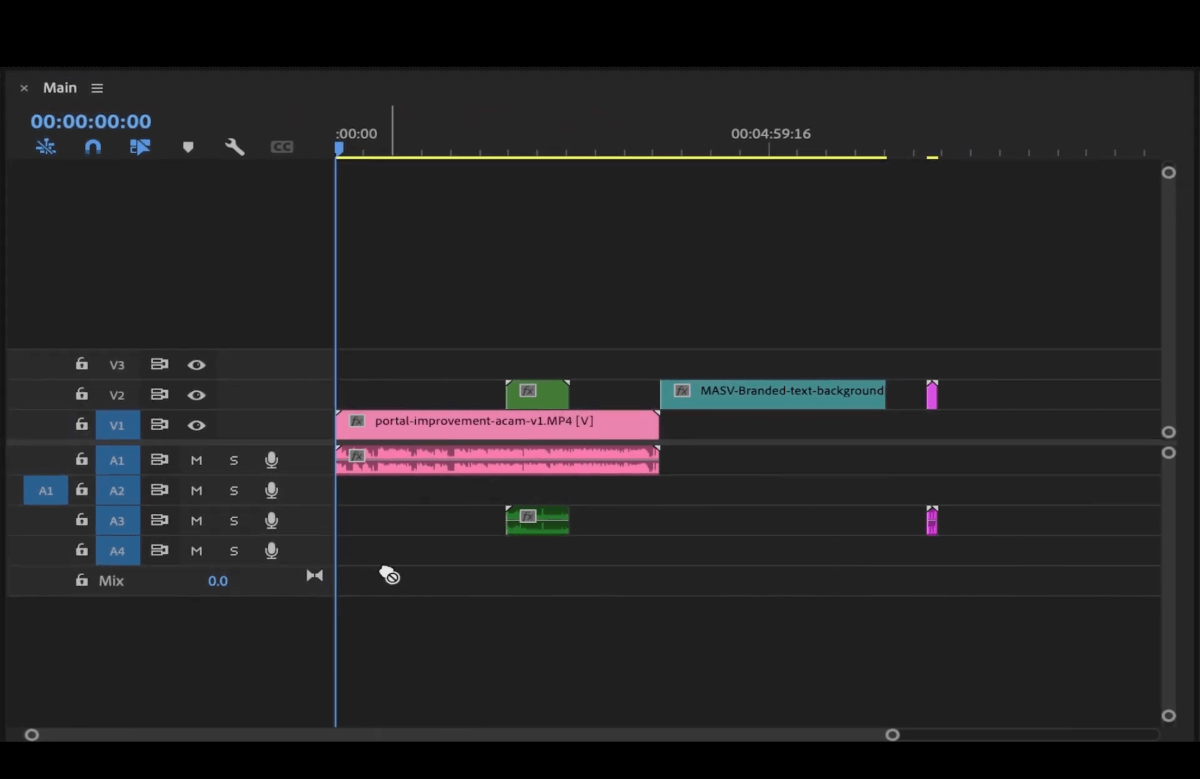Toggle A2 track targeting
The width and height of the screenshot is (1200, 779).
(x=117, y=490)
